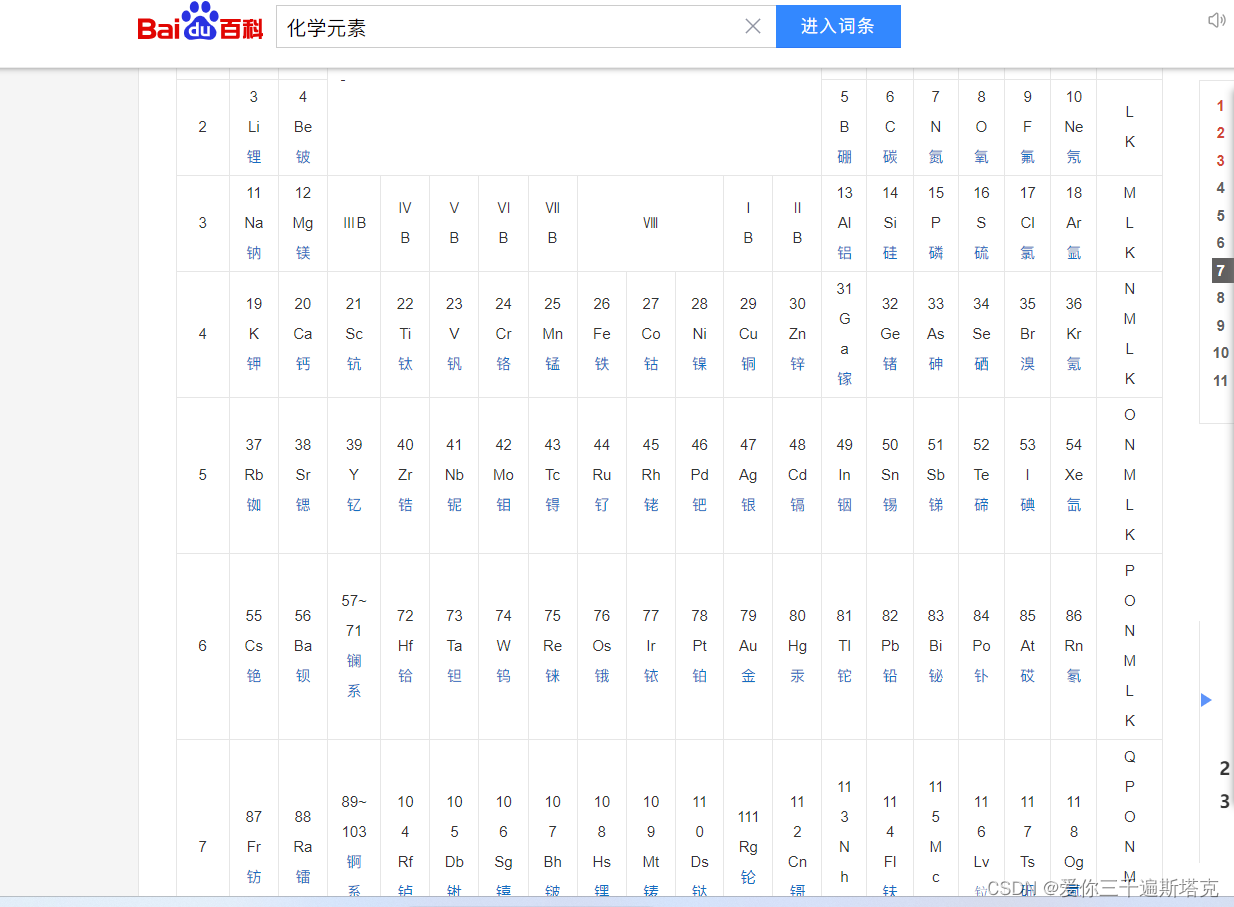Clear the search box using the X icon
Viewport: 1234px width, 907px height.
pyautogui.click(x=753, y=26)
